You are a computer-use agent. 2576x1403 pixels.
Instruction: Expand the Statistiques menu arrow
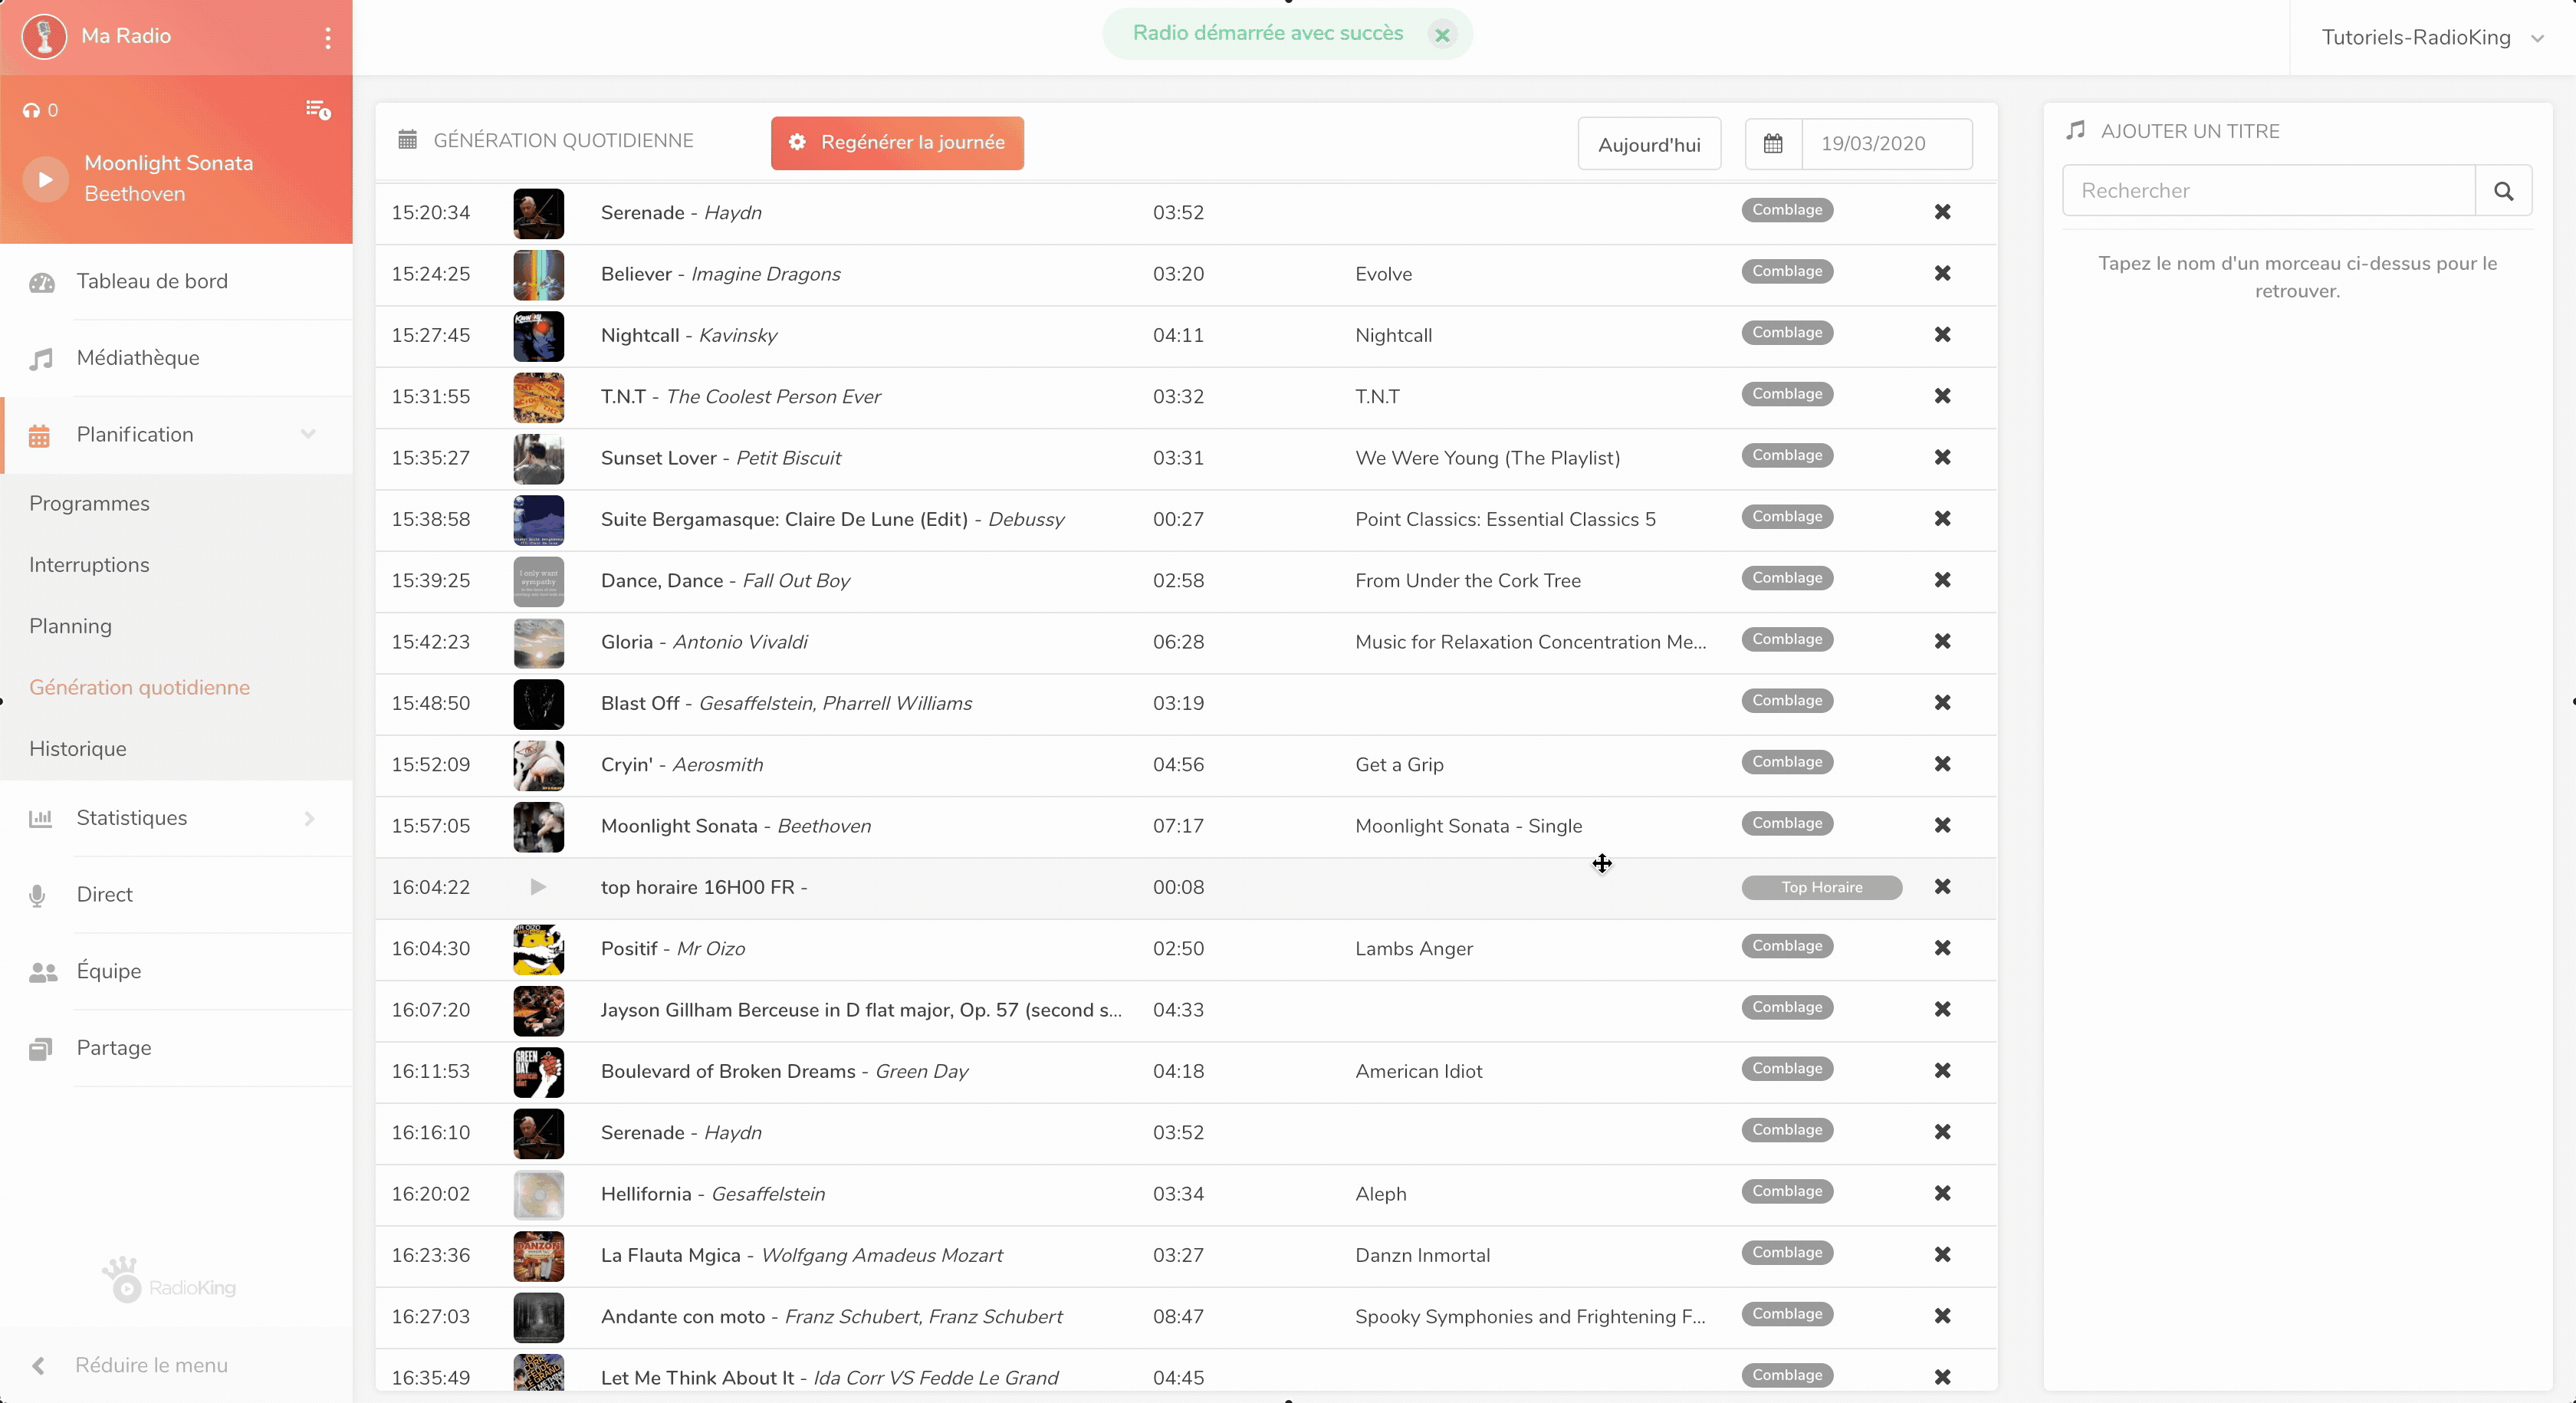[x=309, y=819]
